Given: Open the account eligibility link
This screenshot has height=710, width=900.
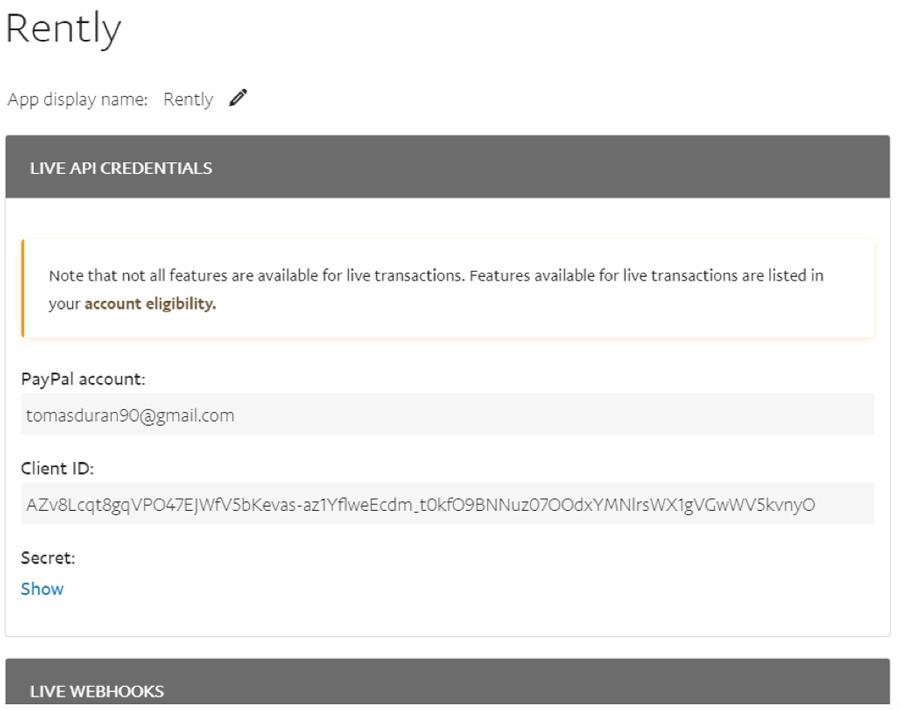Looking at the screenshot, I should point(149,304).
